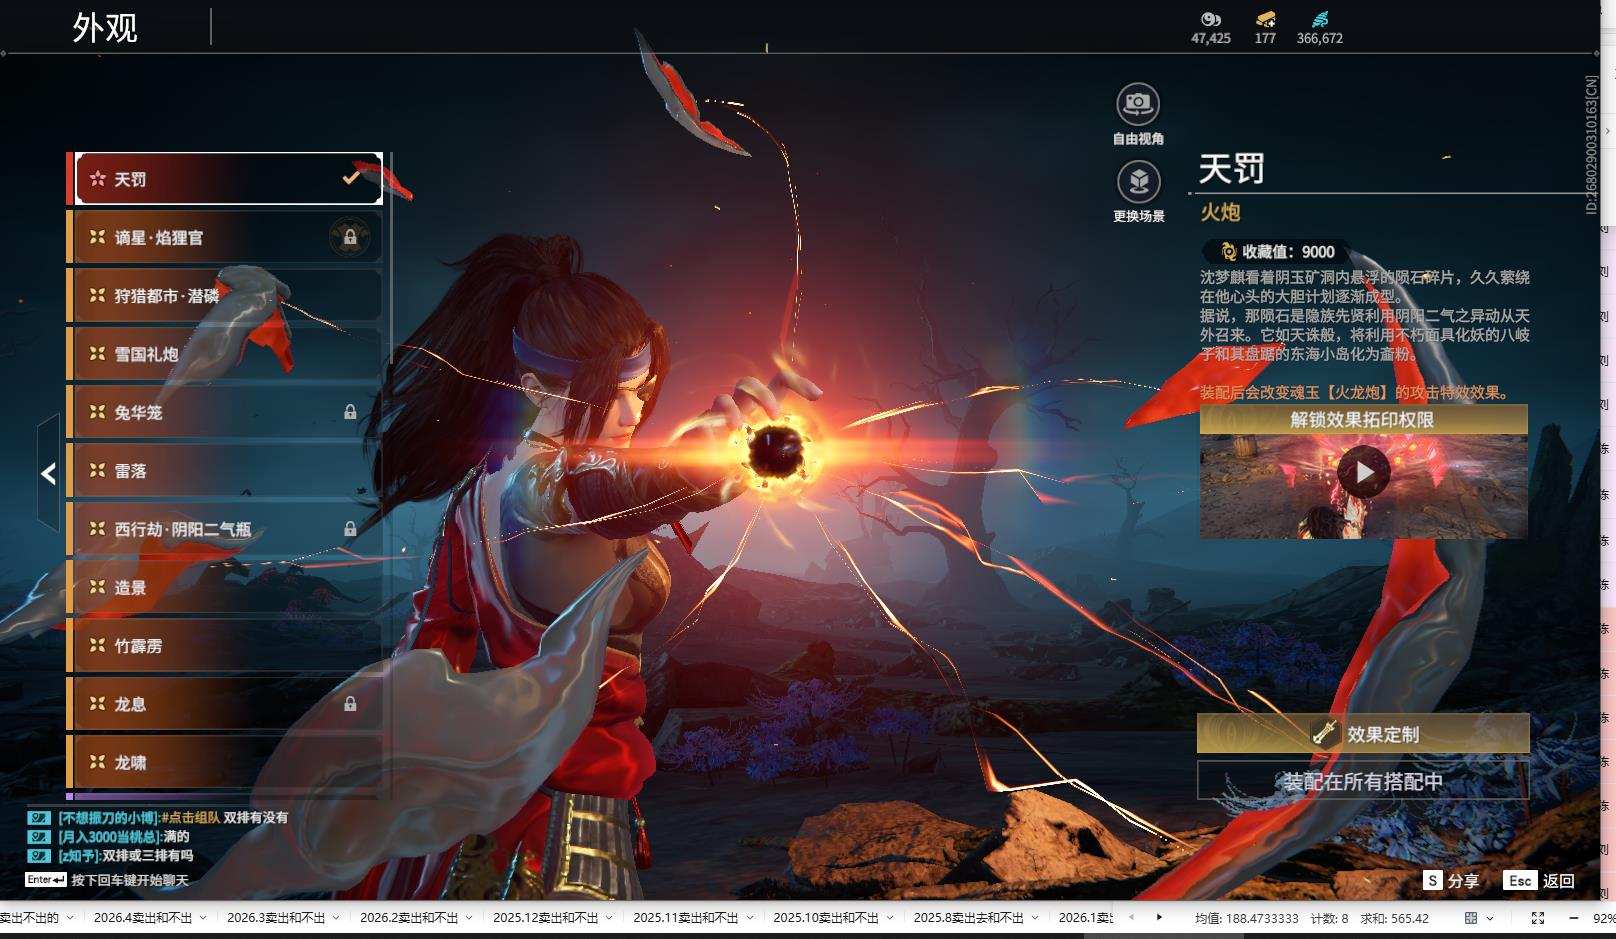
Task: Click the lock icon on 兔华笼 row
Action: 350,412
